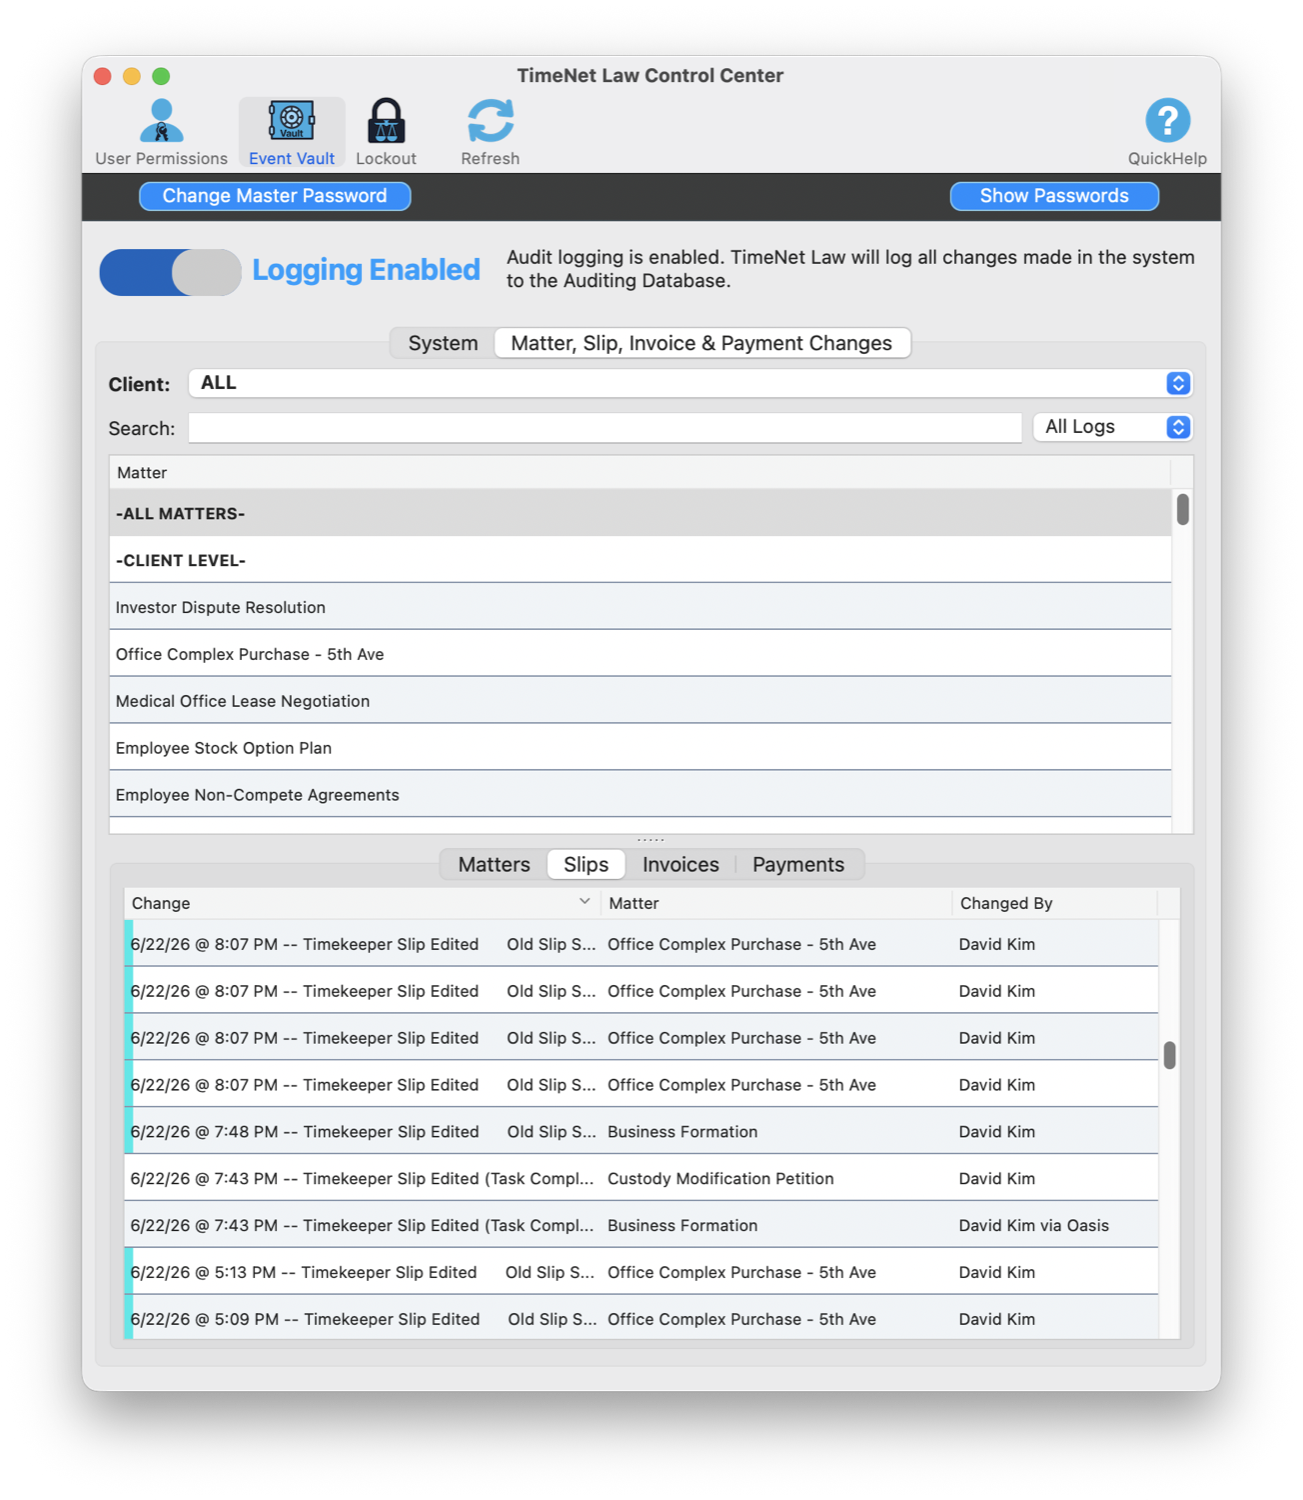Open the Client dropdown showing ALL
The height and width of the screenshot is (1500, 1303).
[x=690, y=383]
